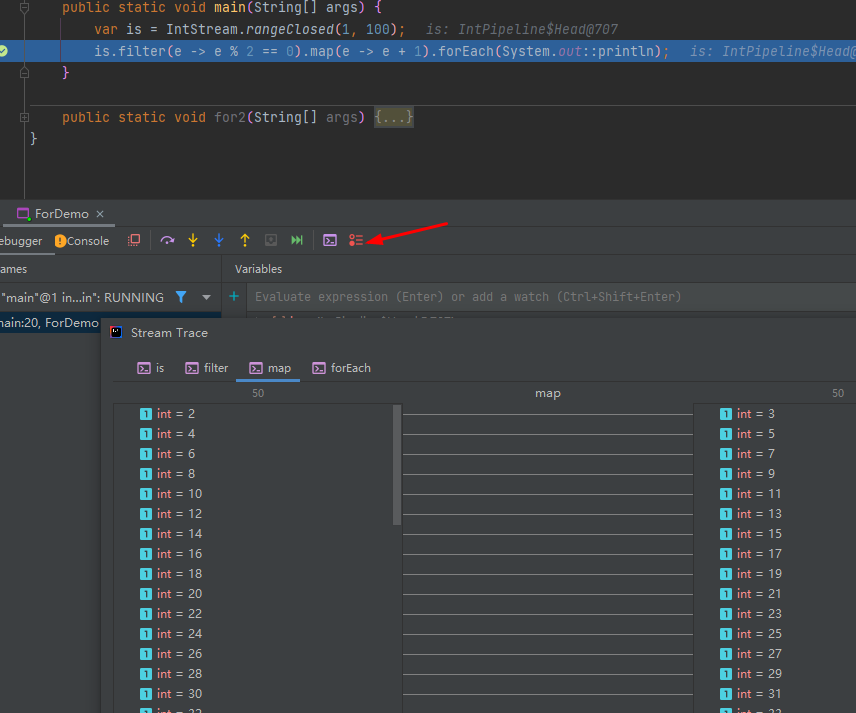The image size is (856, 713).
Task: Switch to the forEach stream tab
Action: click(342, 368)
